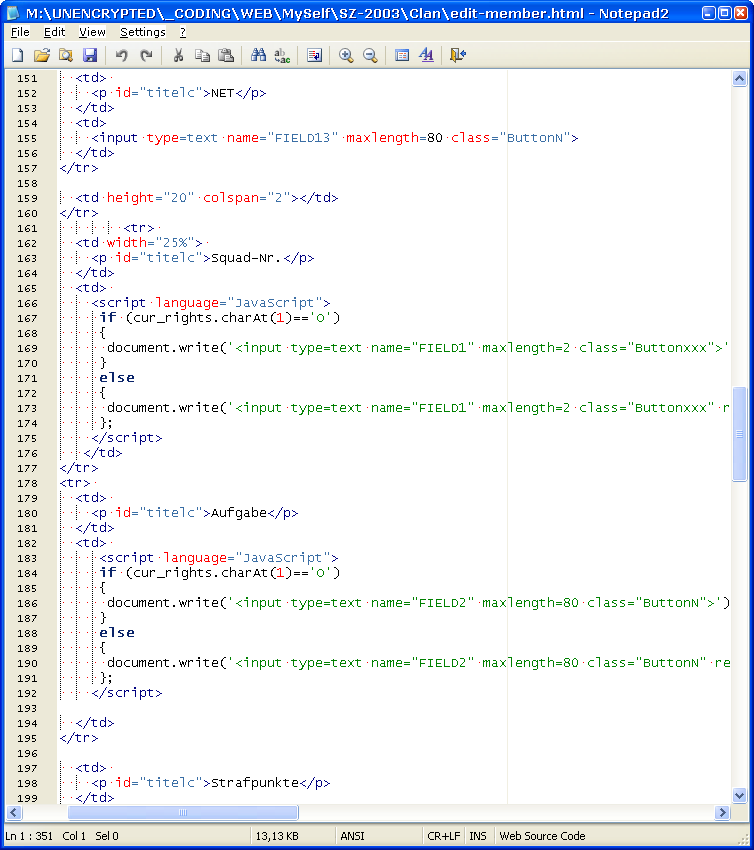Open the Select Scheme toolbar icon
Image resolution: width=754 pixels, height=850 pixels.
[x=402, y=55]
